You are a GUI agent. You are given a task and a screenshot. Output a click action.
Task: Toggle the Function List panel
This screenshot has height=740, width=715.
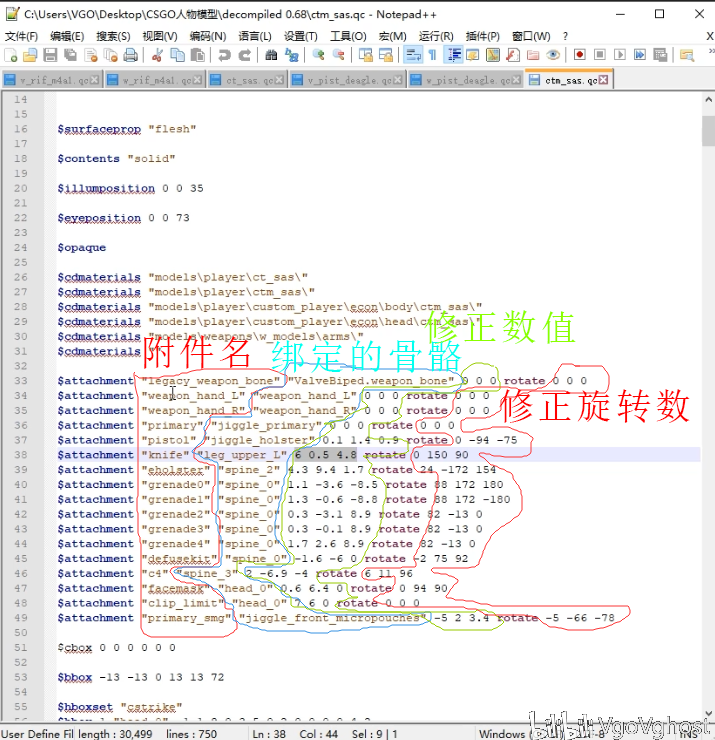513,55
